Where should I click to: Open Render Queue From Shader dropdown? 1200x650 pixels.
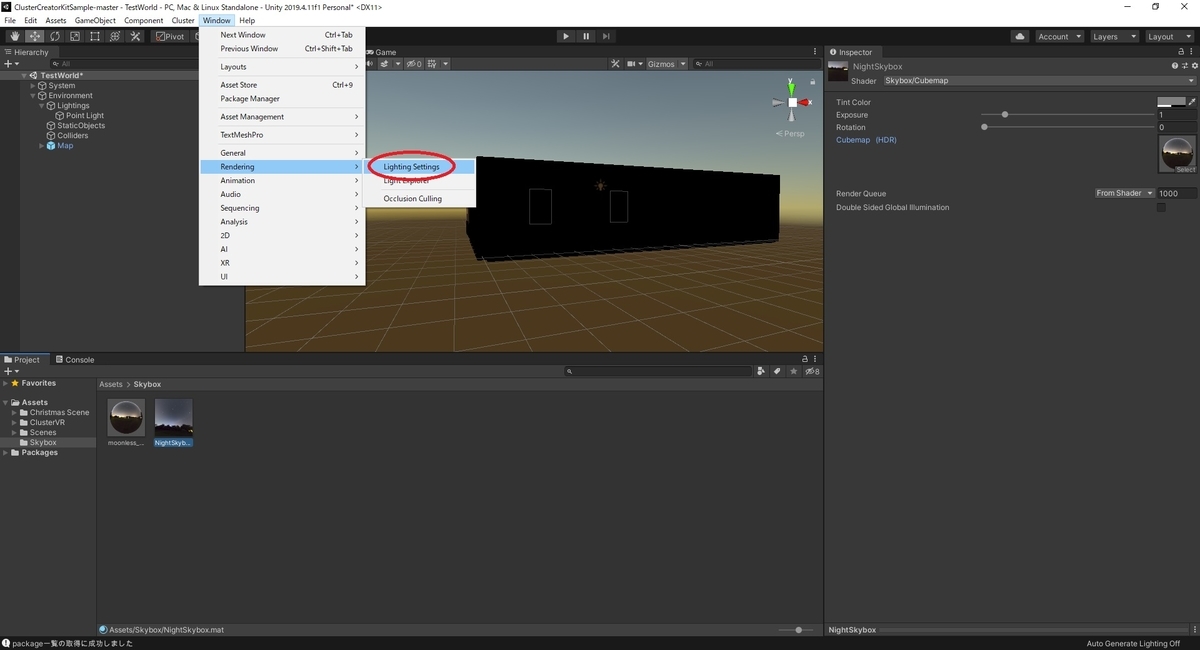point(1124,193)
